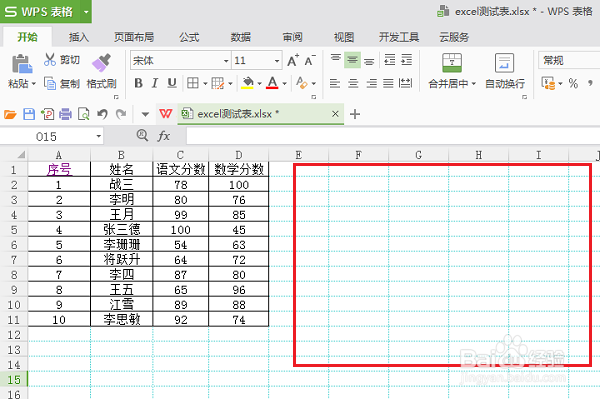This screenshot has height=399, width=600.
Task: Click the Cut scissors icon
Action: (50, 60)
